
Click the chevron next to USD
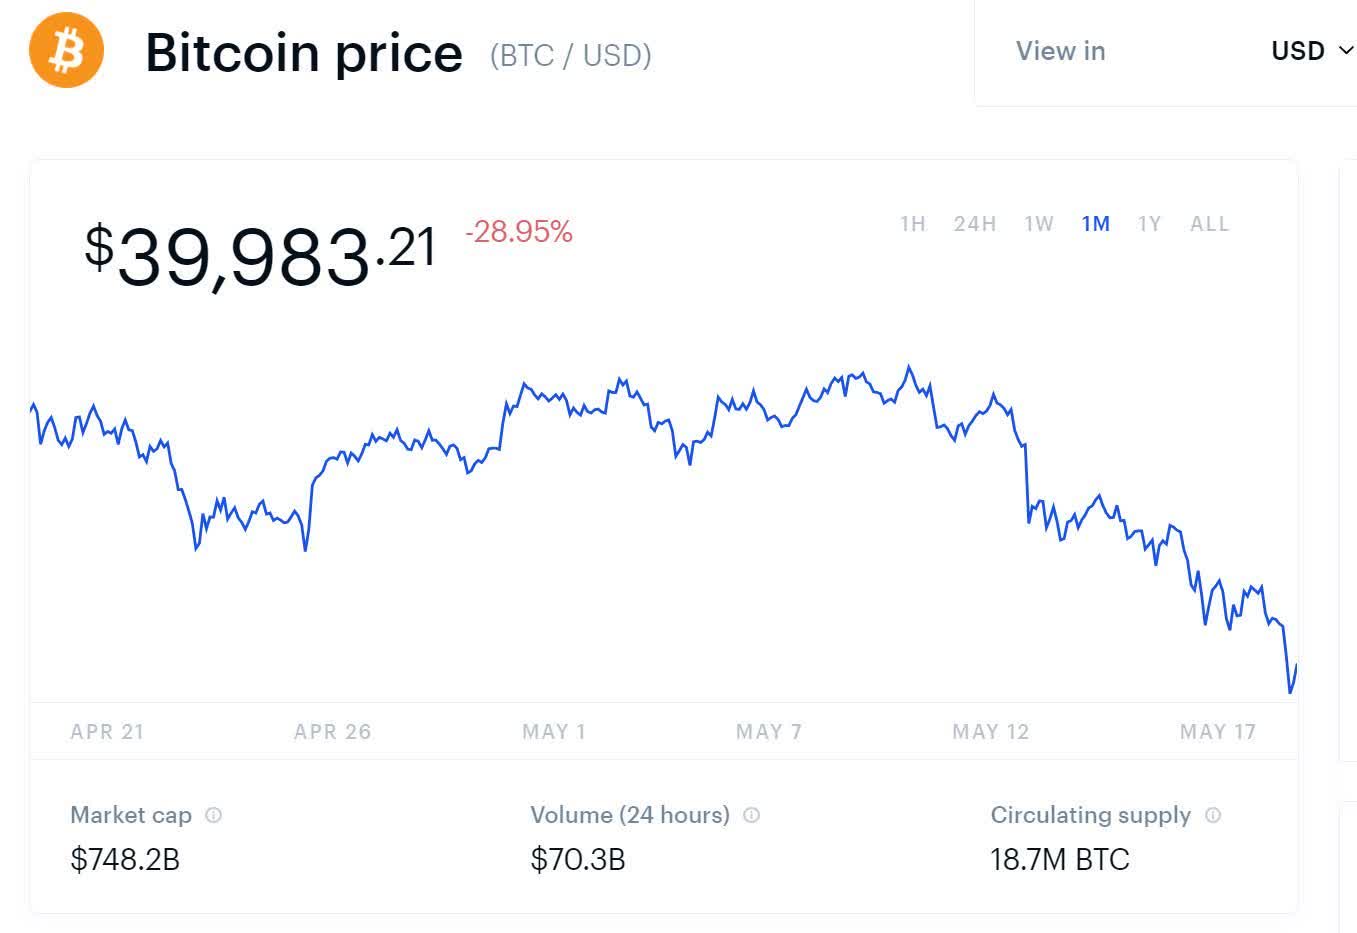(1346, 50)
